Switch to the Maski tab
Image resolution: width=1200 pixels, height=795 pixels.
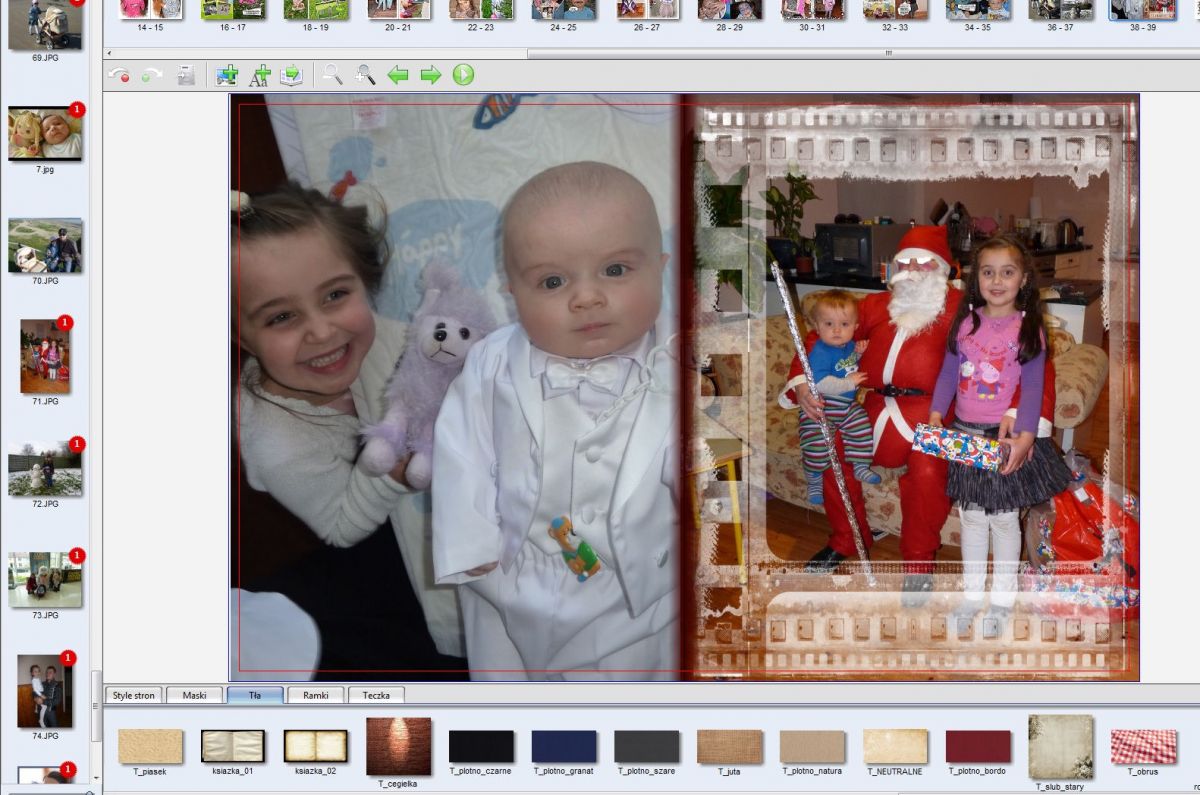click(x=194, y=695)
